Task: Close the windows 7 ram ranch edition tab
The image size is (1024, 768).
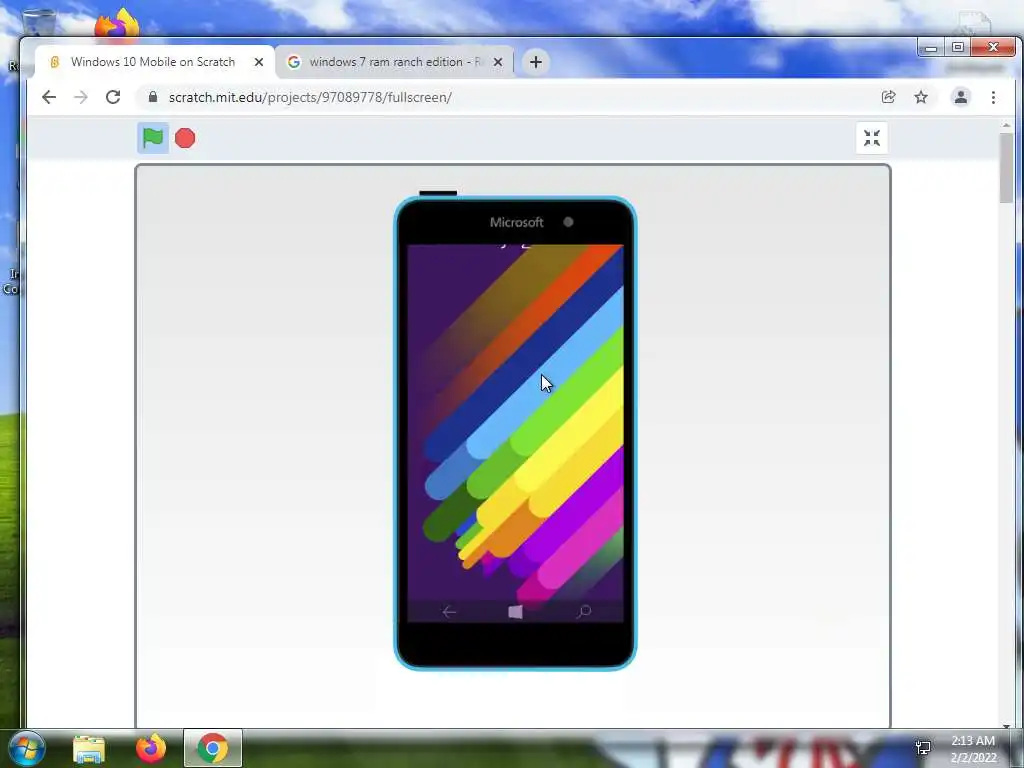Action: click(498, 62)
